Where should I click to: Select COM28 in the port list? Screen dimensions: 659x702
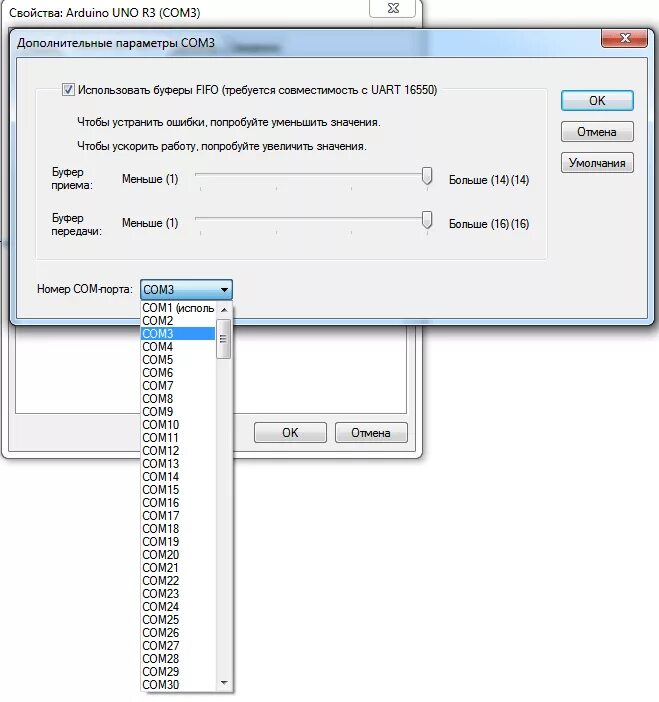click(x=178, y=659)
